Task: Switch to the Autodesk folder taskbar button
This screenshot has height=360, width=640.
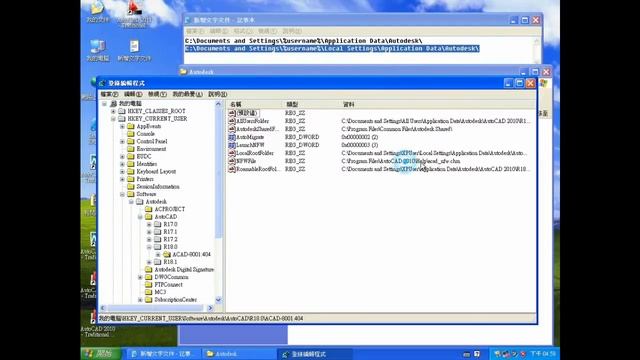Action: pos(239,354)
